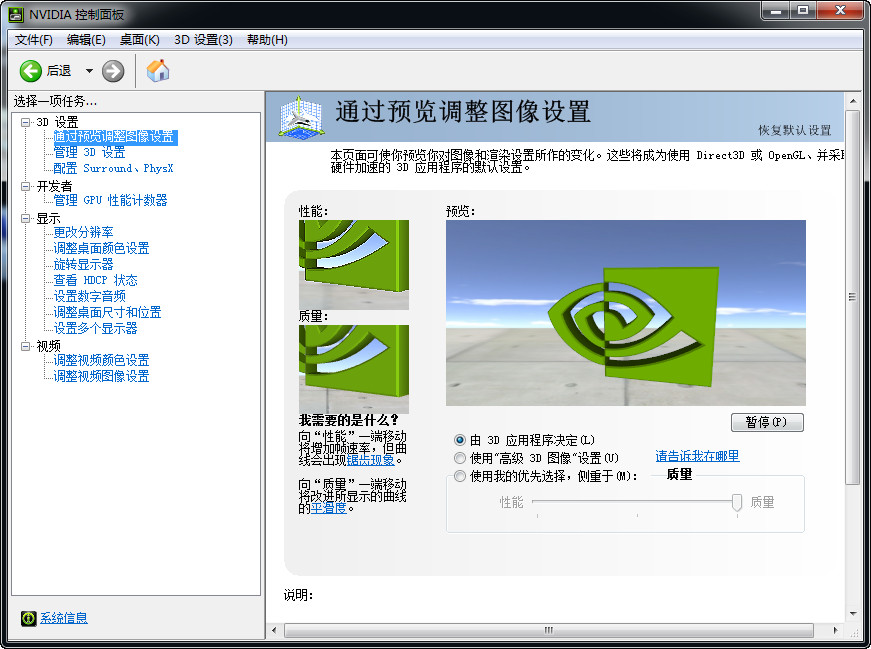The width and height of the screenshot is (871, 649).
Task: Click the system information icon at bottom left
Action: pos(28,618)
